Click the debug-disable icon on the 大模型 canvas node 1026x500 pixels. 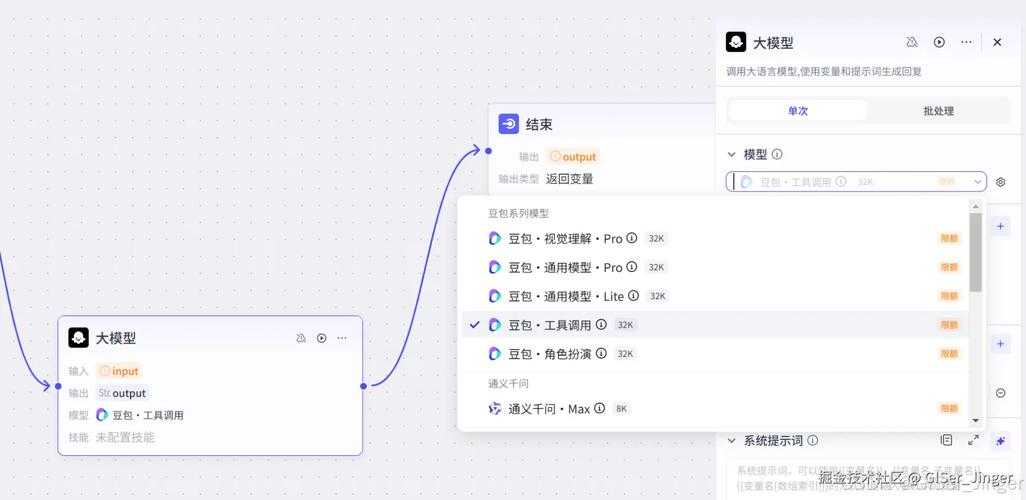point(301,338)
